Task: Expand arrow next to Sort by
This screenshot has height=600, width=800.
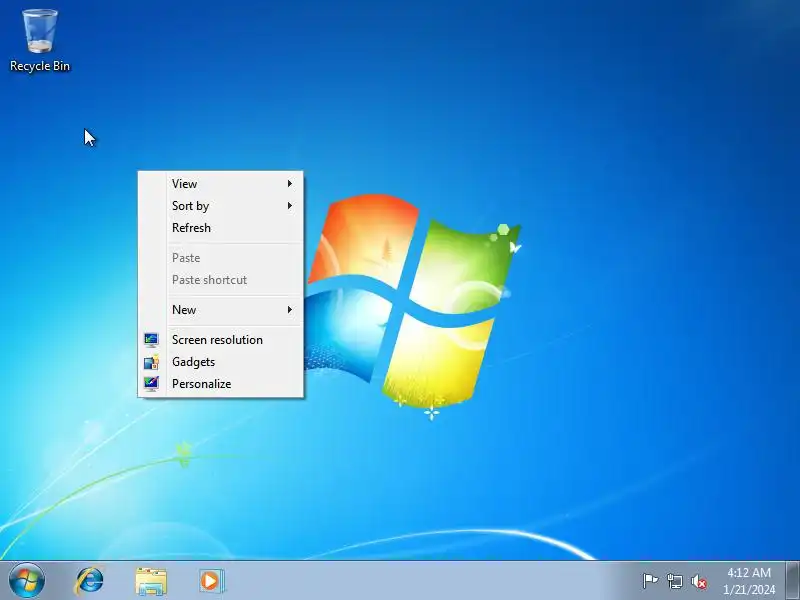Action: (x=290, y=206)
